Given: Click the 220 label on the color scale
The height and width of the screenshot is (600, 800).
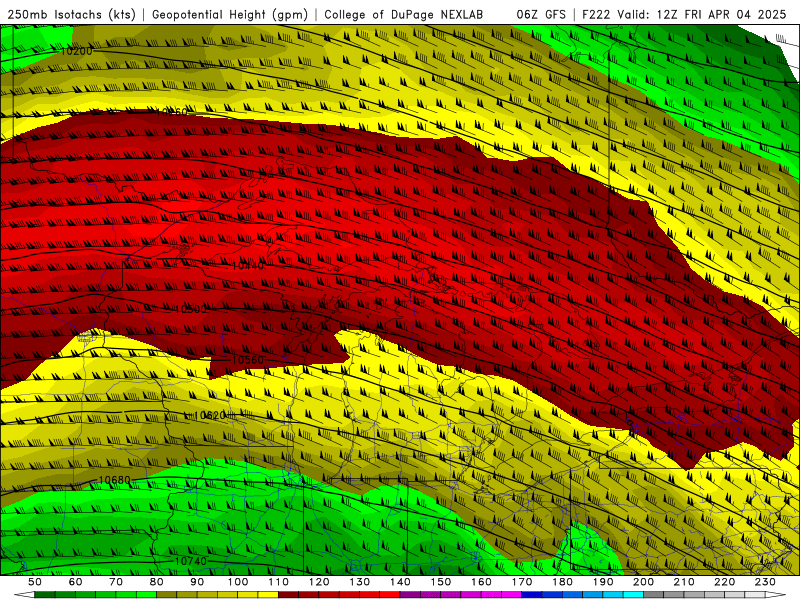Looking at the screenshot, I should [724, 582].
